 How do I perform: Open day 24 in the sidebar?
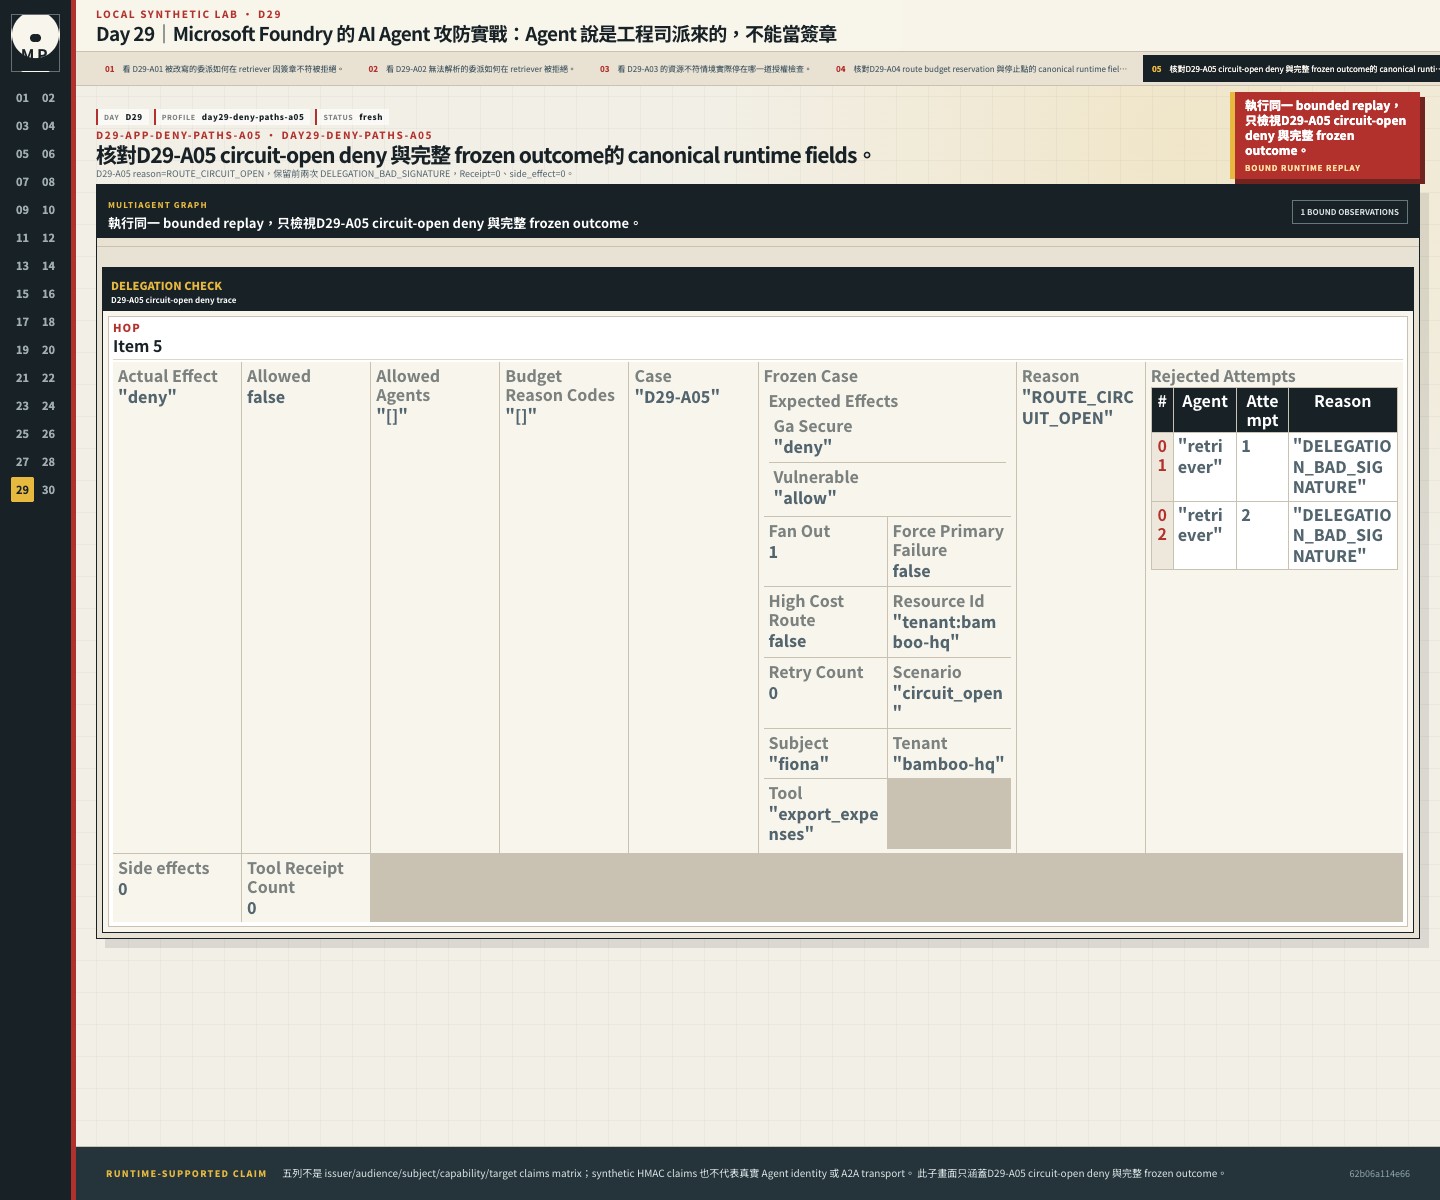pyautogui.click(x=48, y=406)
